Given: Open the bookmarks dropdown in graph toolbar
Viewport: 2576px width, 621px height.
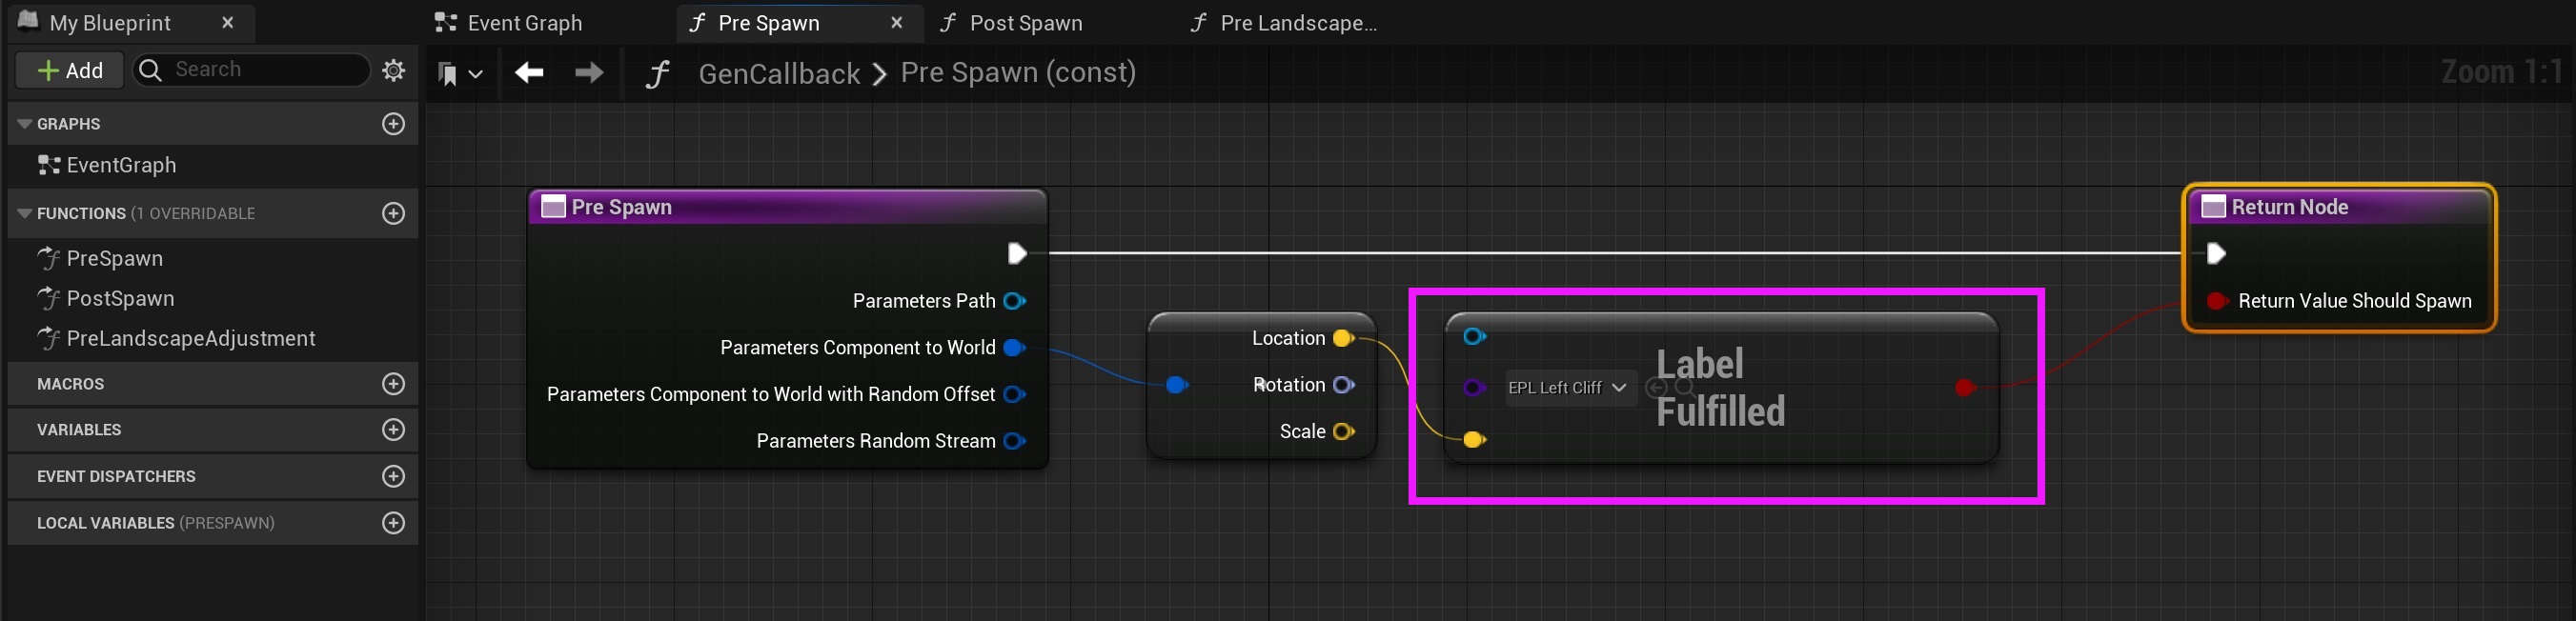Looking at the screenshot, I should tap(461, 73).
